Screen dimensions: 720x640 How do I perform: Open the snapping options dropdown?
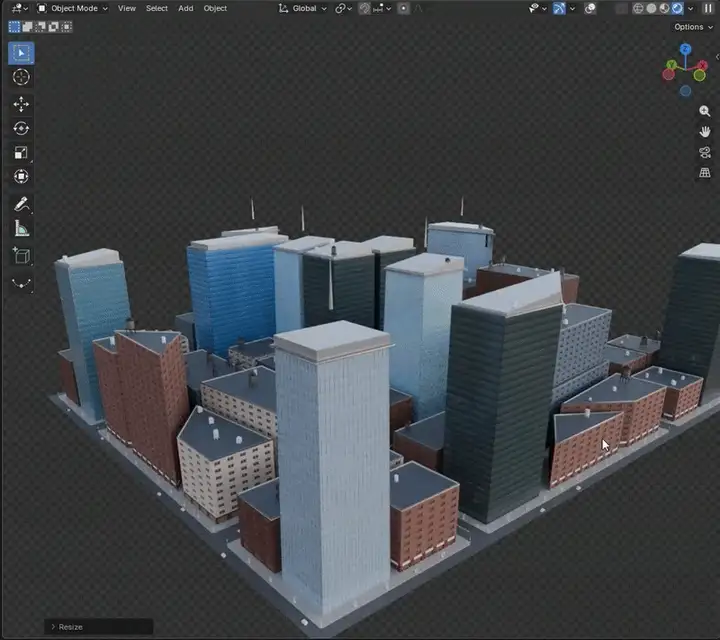[x=382, y=8]
